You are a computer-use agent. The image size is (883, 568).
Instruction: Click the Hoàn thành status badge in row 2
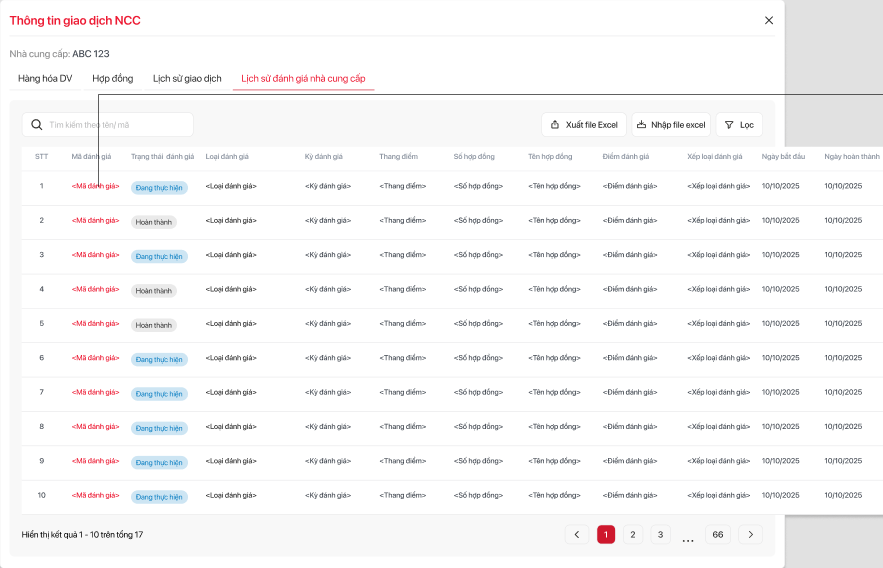tap(154, 222)
